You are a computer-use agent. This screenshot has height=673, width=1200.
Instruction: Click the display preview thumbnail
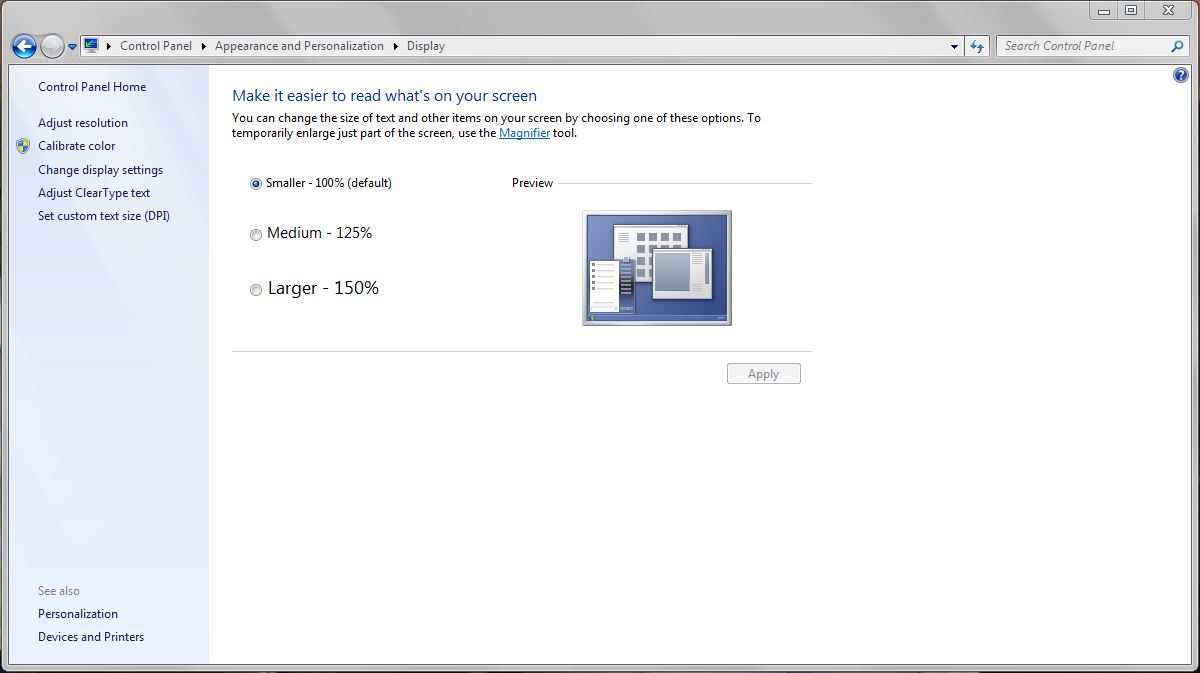pos(657,267)
